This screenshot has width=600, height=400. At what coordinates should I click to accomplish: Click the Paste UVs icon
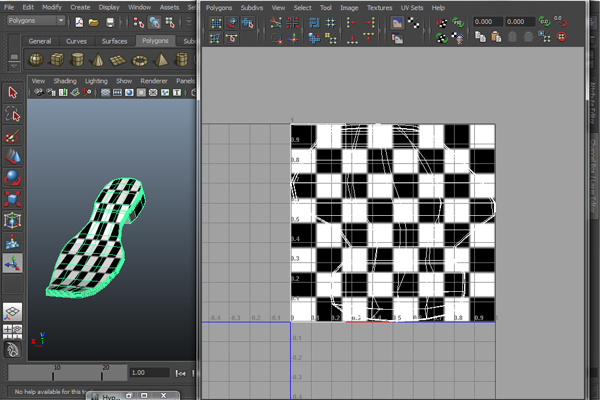click(x=496, y=37)
